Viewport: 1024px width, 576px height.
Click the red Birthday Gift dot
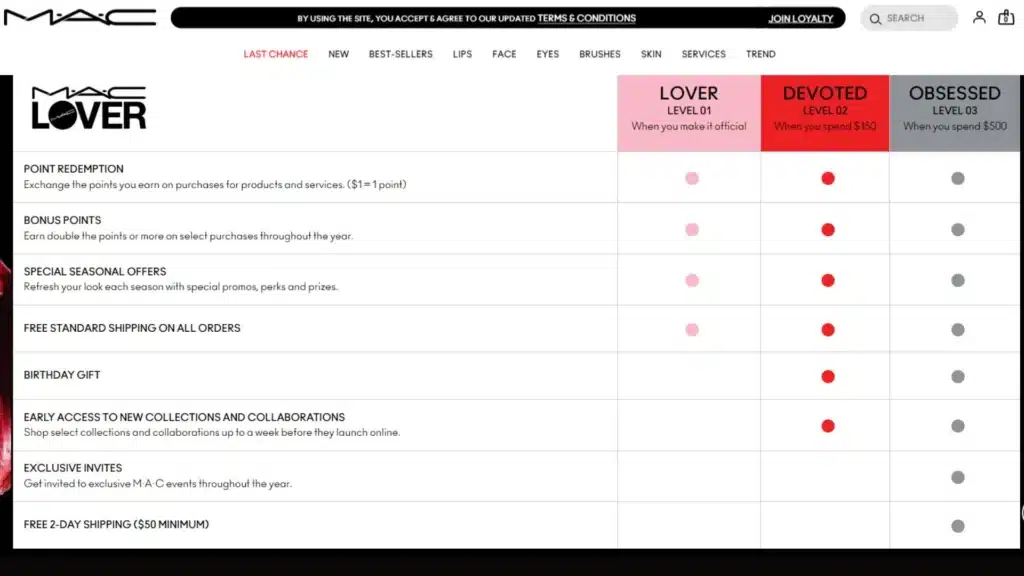[827, 376]
